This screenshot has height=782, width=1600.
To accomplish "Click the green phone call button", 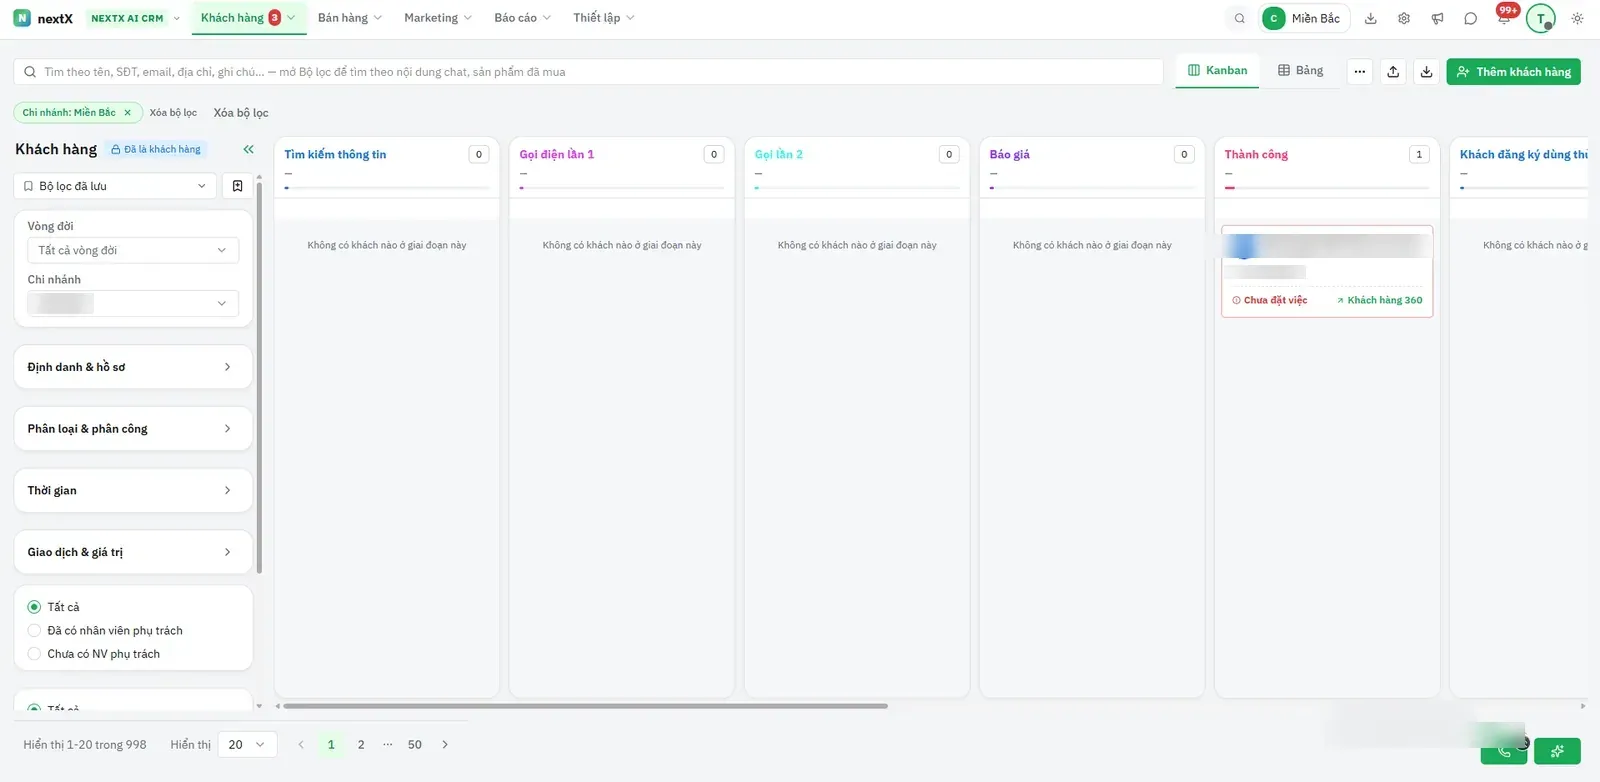I will [x=1503, y=751].
